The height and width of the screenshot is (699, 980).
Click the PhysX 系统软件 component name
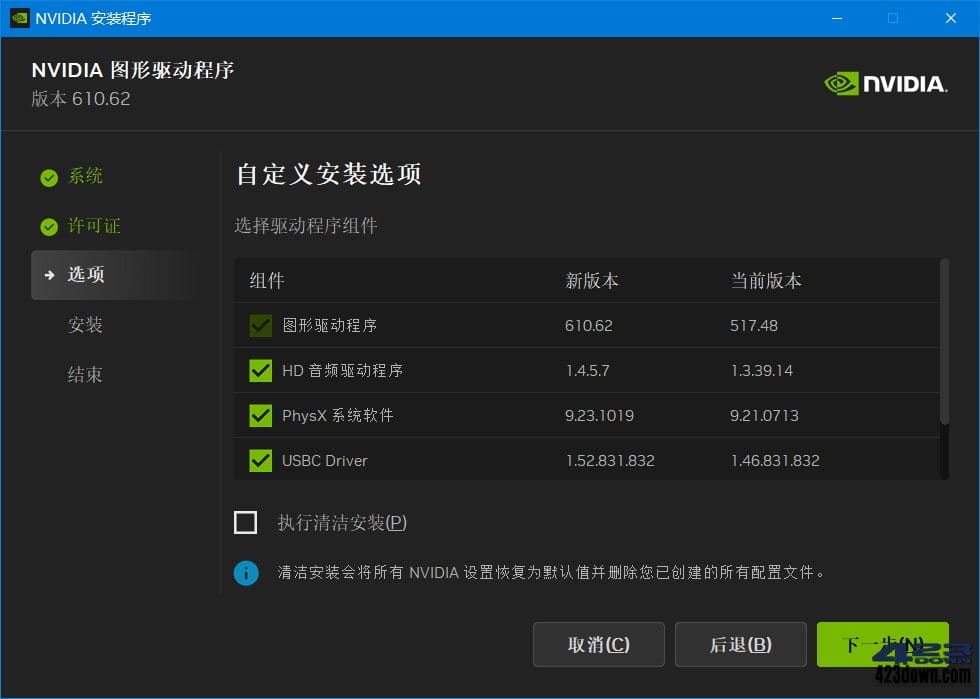(x=338, y=416)
